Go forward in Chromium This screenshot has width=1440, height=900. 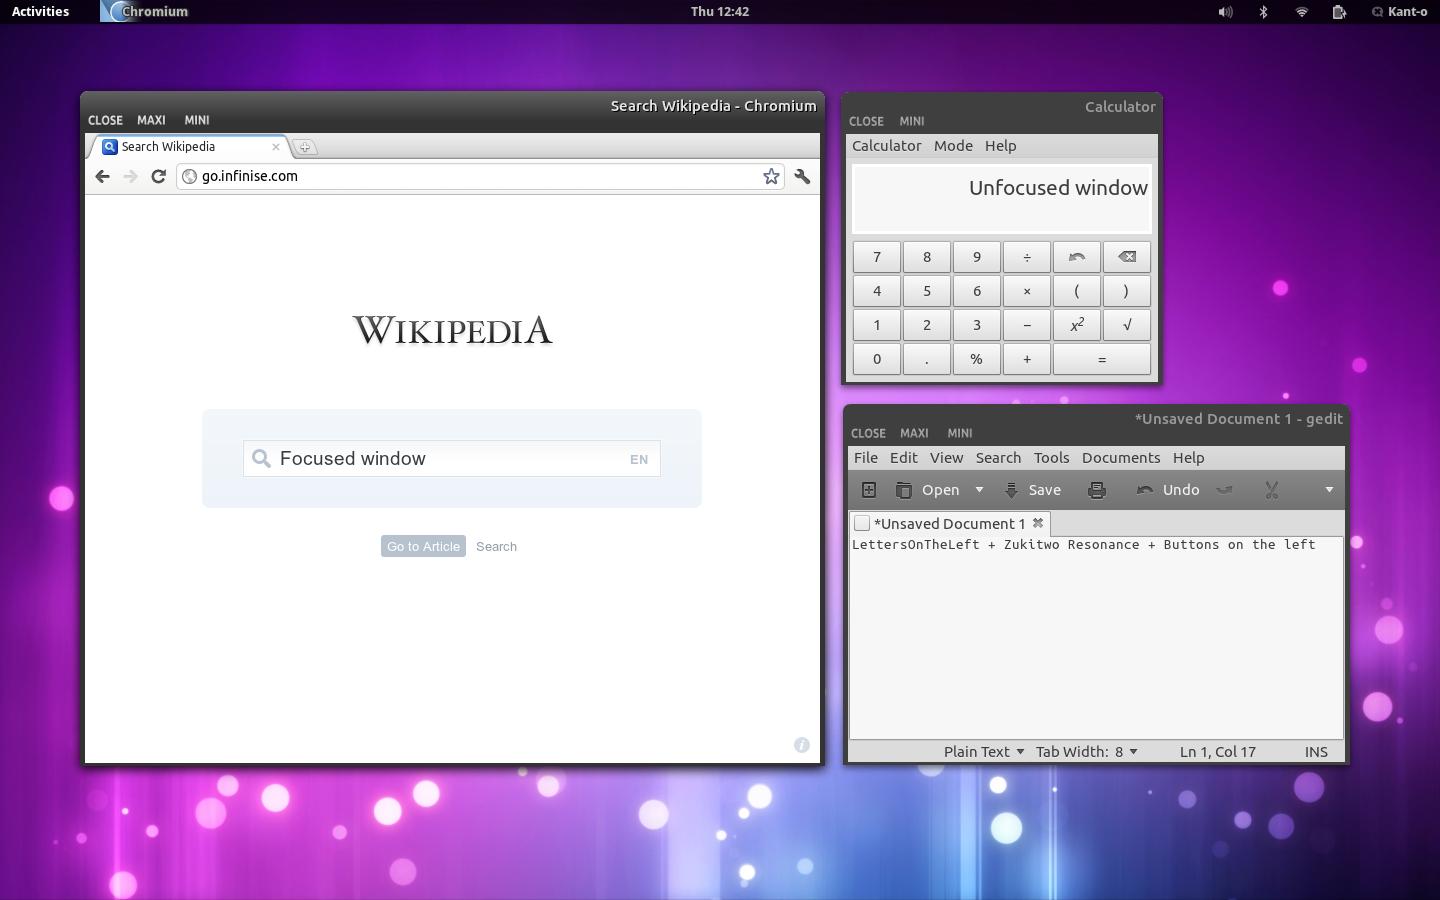click(130, 176)
